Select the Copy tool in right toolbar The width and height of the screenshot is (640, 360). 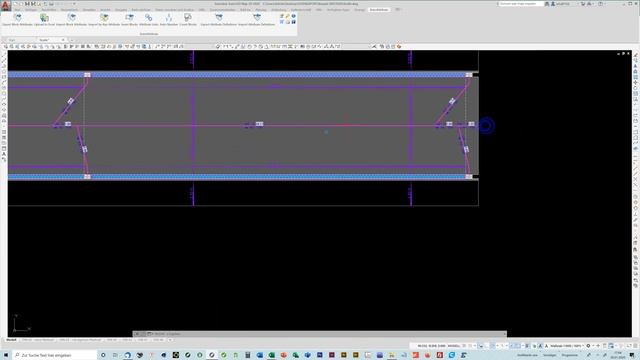click(x=636, y=60)
